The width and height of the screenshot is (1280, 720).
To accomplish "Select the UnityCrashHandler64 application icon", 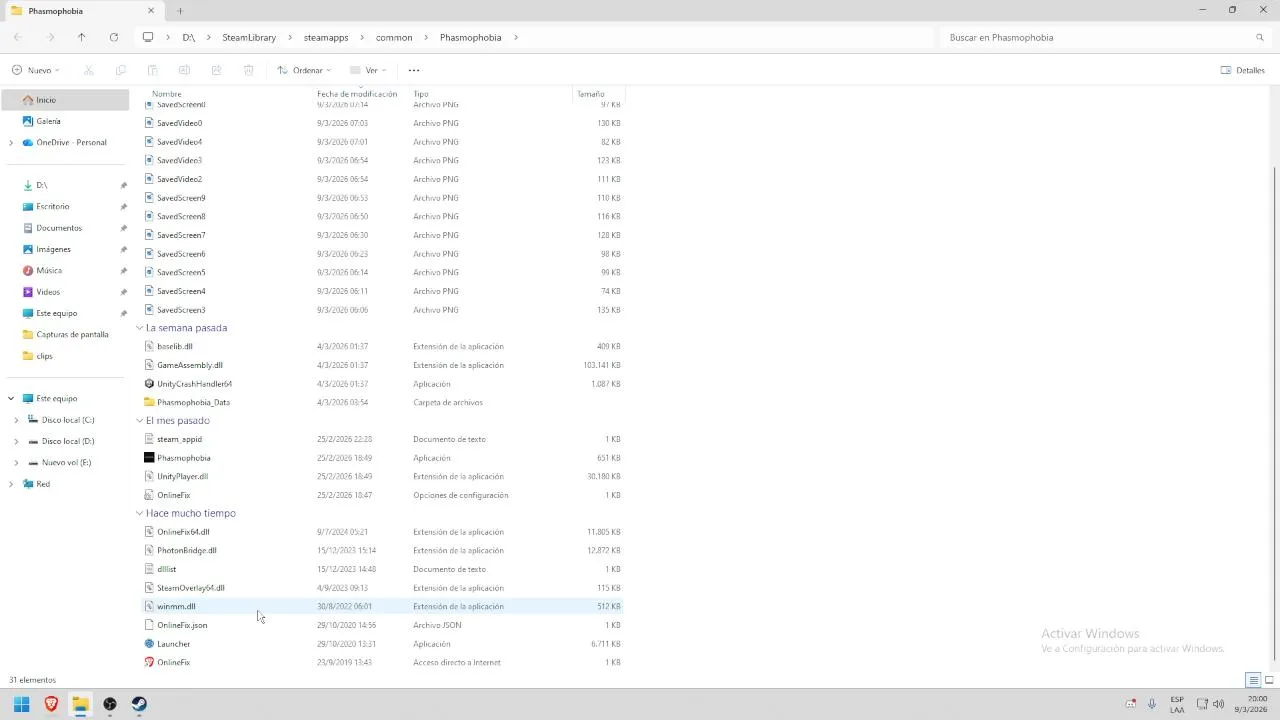I will coord(149,384).
